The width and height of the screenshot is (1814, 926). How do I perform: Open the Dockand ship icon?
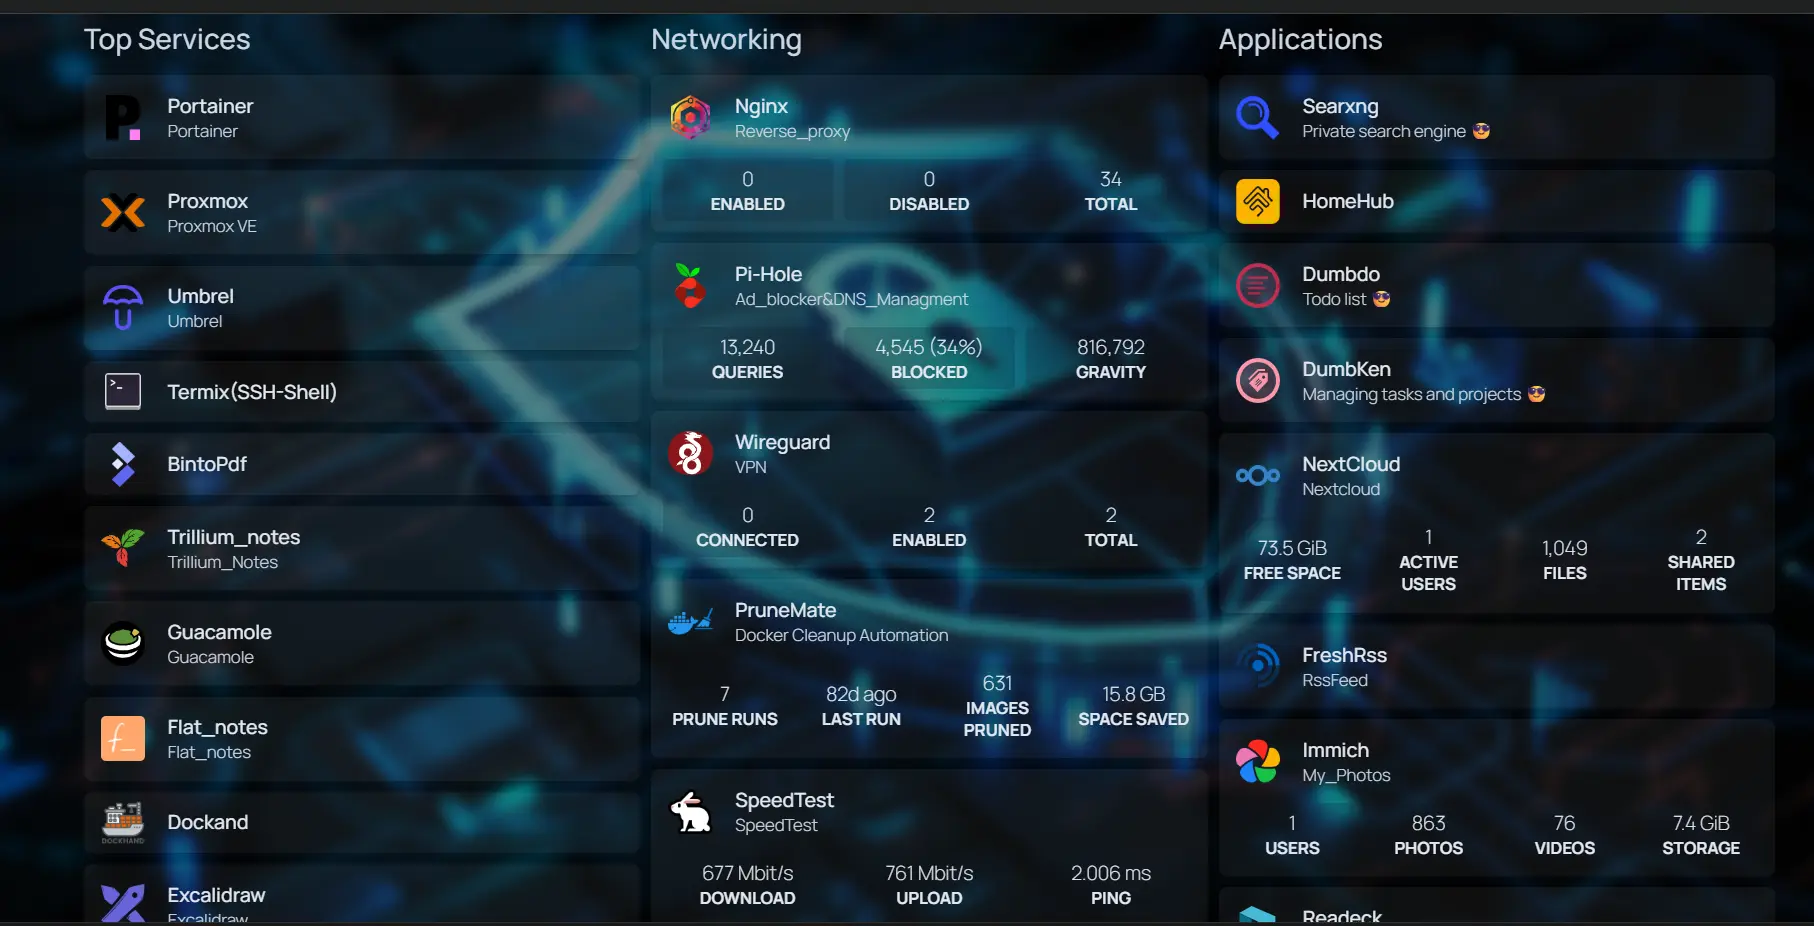[x=123, y=822]
